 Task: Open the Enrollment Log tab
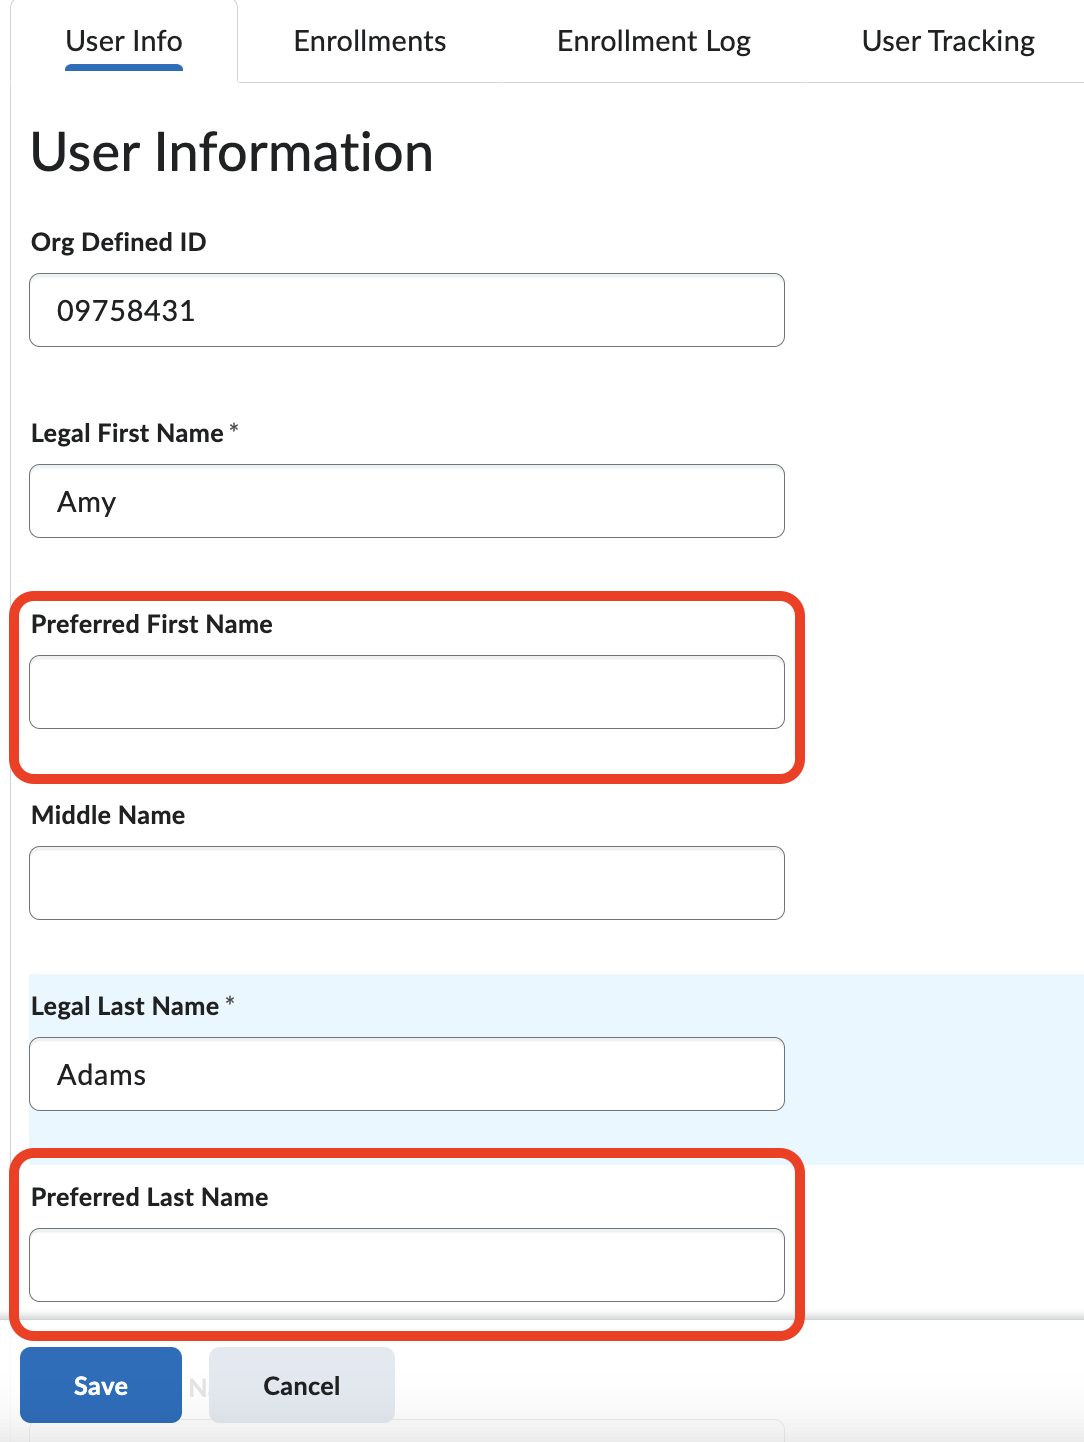(654, 41)
